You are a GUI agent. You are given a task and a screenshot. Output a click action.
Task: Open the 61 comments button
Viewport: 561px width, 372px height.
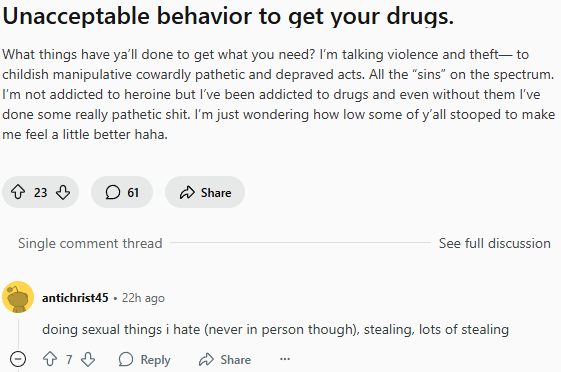122,192
